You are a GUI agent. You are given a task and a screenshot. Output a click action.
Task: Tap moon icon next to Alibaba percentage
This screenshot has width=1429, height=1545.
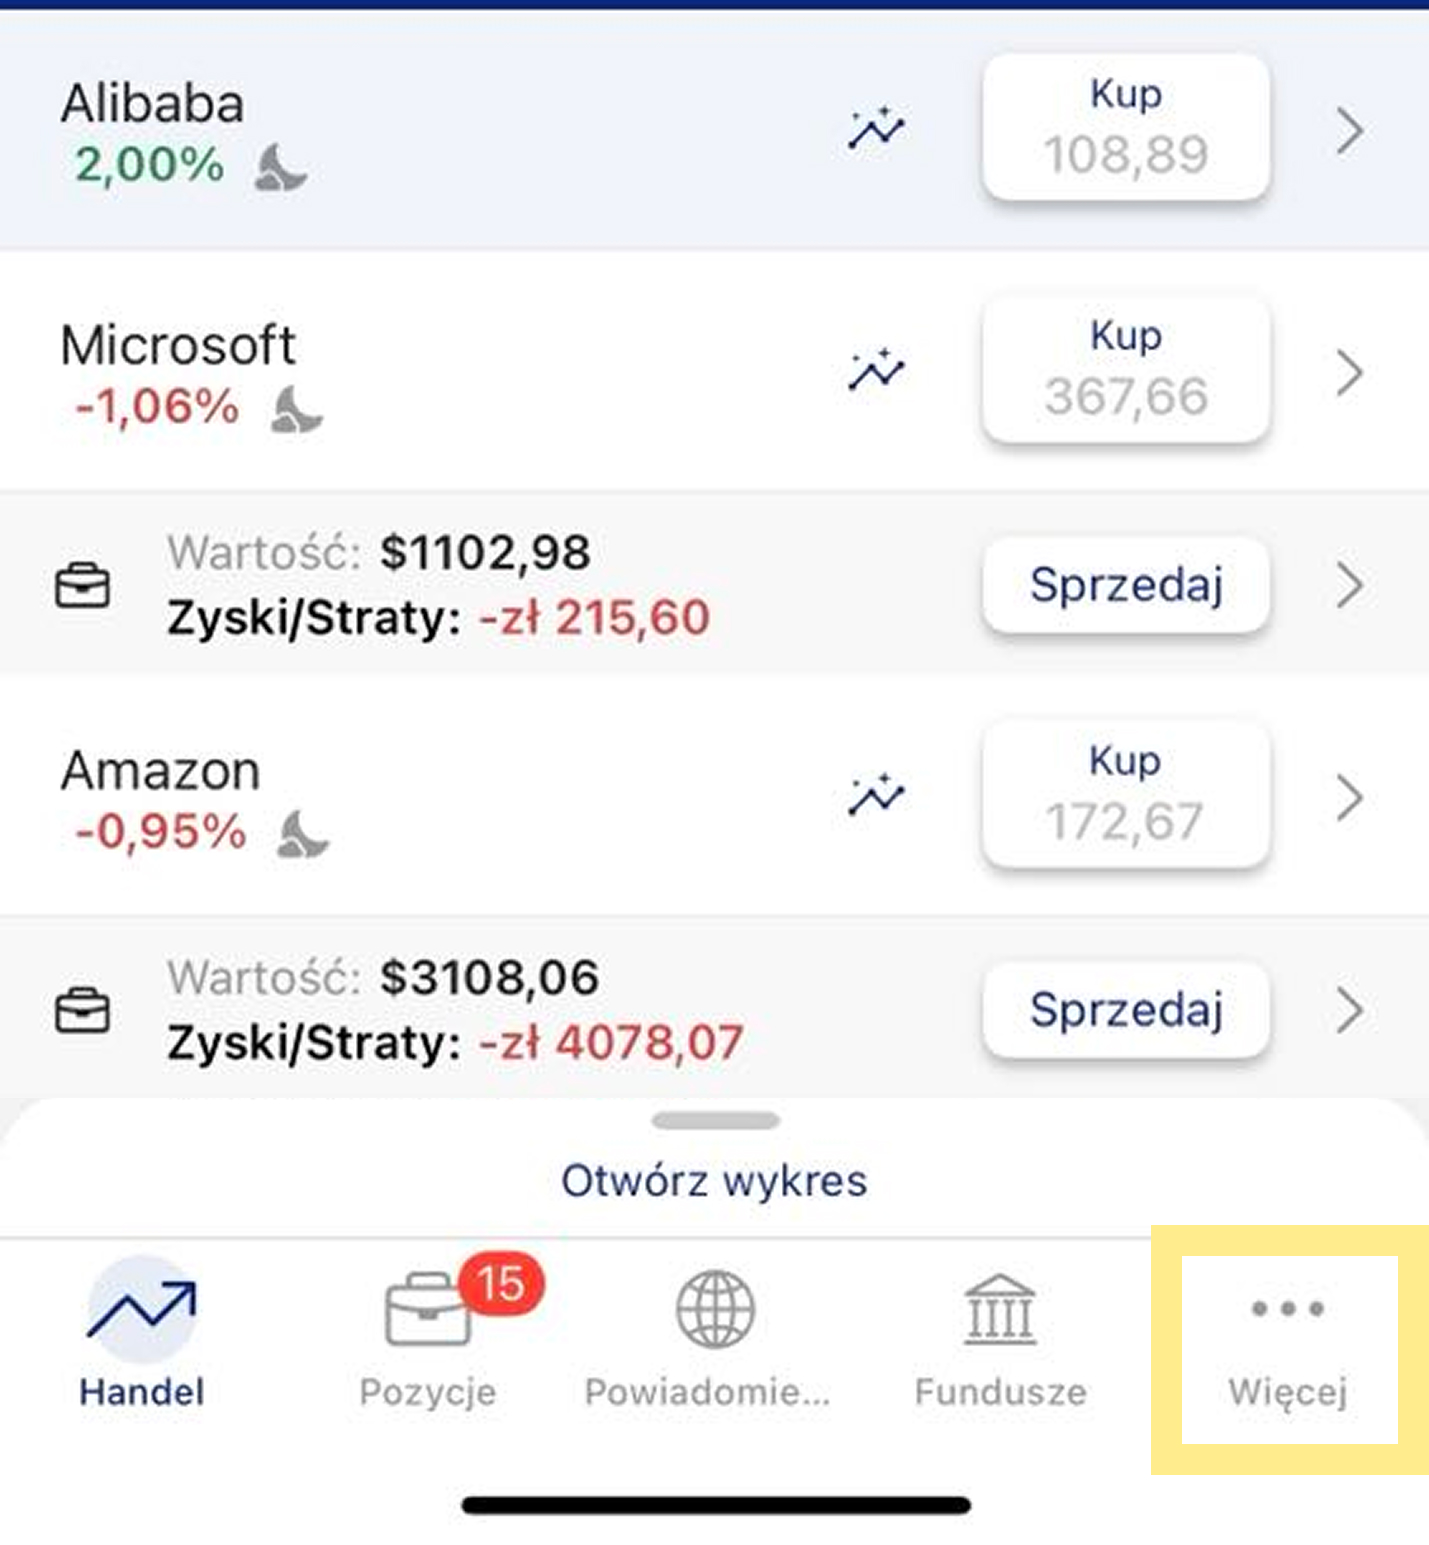(280, 167)
